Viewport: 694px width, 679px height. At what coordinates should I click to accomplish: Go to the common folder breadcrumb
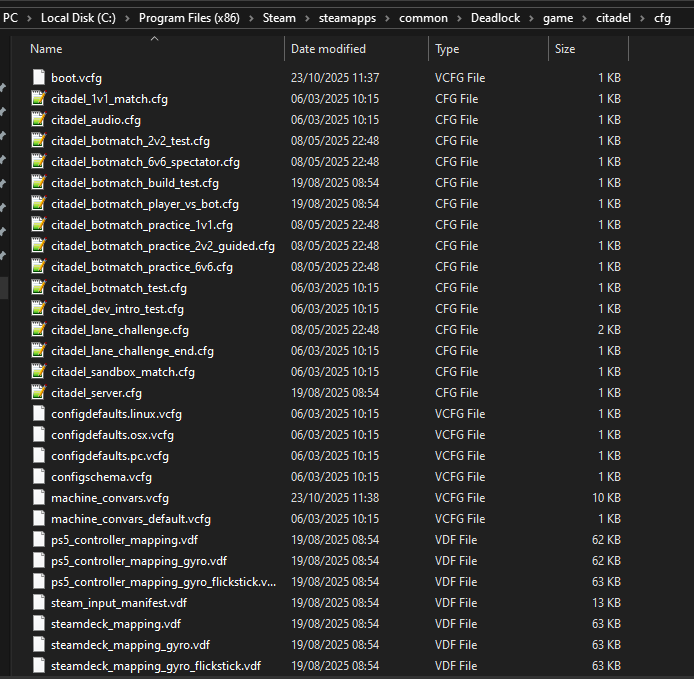pos(423,18)
